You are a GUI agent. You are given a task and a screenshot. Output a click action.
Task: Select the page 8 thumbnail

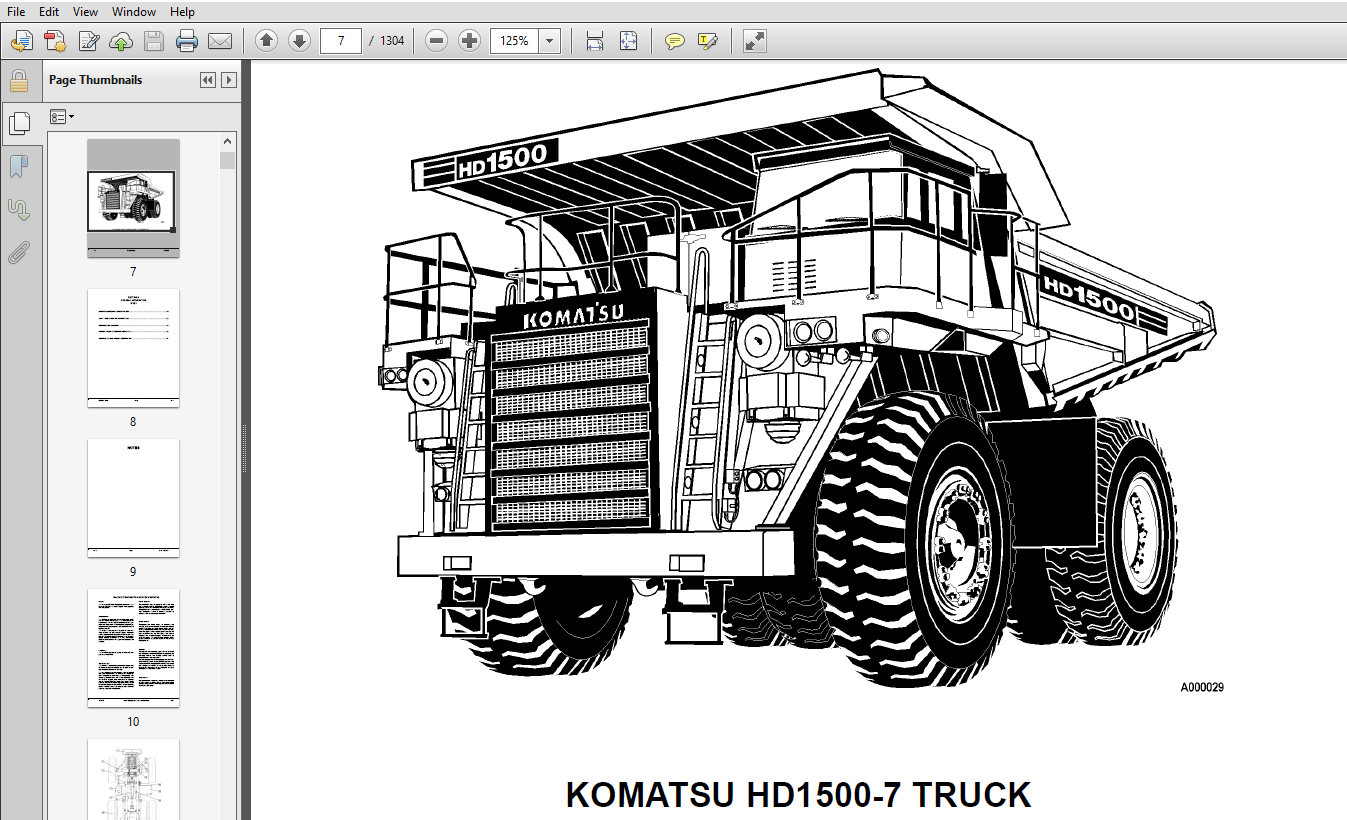pyautogui.click(x=133, y=348)
